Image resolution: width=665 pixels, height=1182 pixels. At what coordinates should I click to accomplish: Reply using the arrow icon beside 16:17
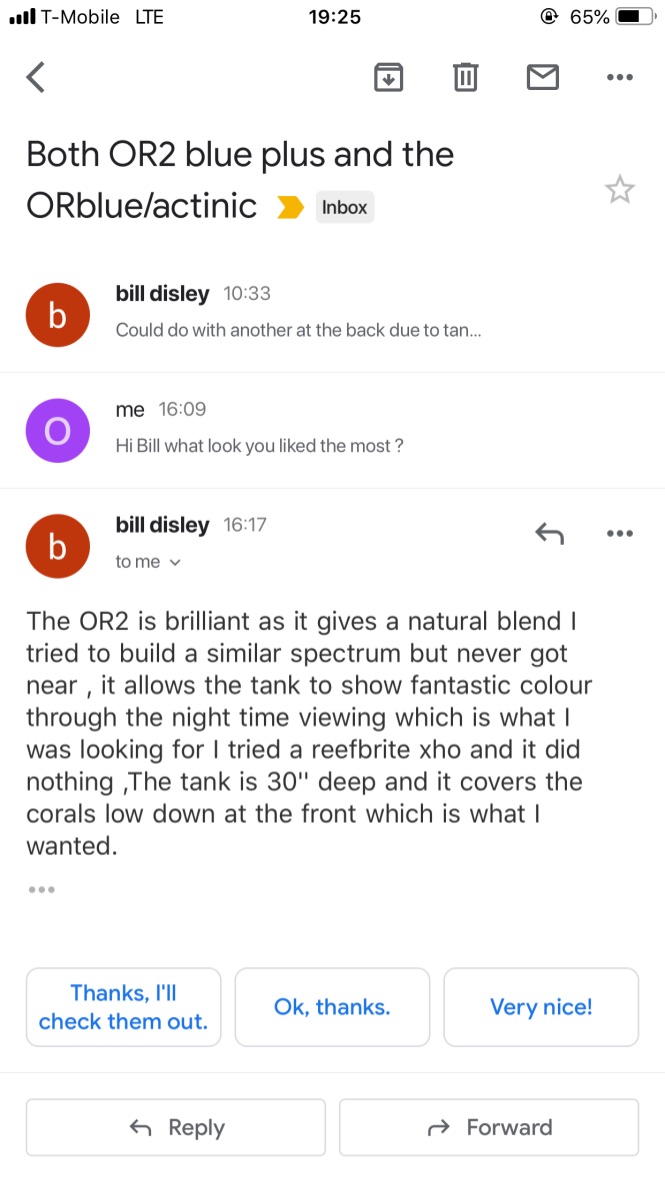[x=550, y=534]
